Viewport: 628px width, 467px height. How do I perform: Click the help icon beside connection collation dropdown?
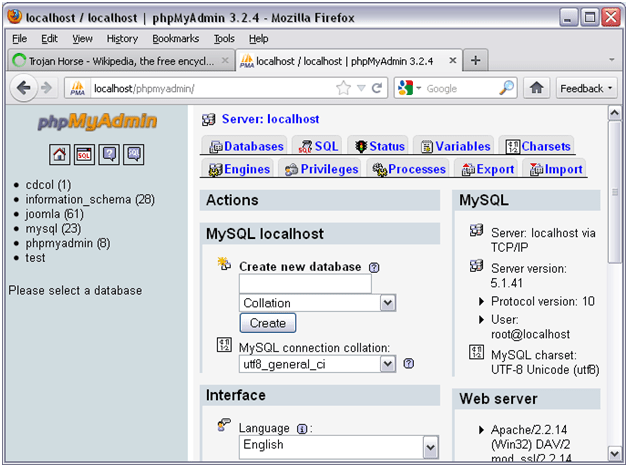click(409, 364)
